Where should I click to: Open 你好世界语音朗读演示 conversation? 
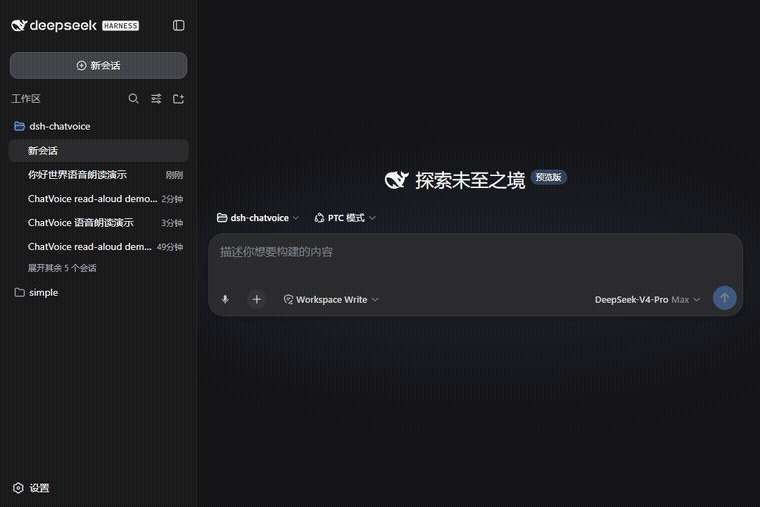98,174
